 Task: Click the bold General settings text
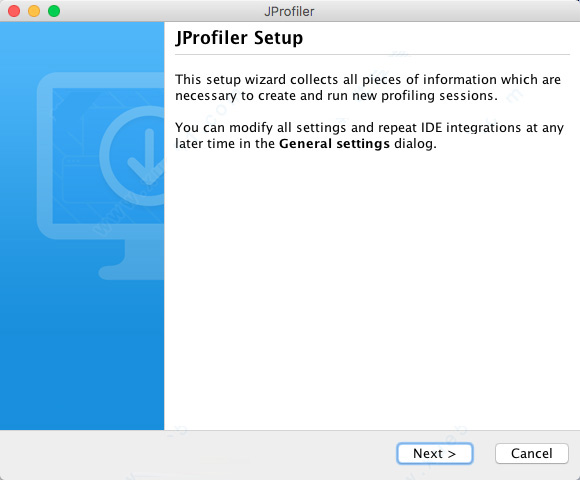pos(334,143)
